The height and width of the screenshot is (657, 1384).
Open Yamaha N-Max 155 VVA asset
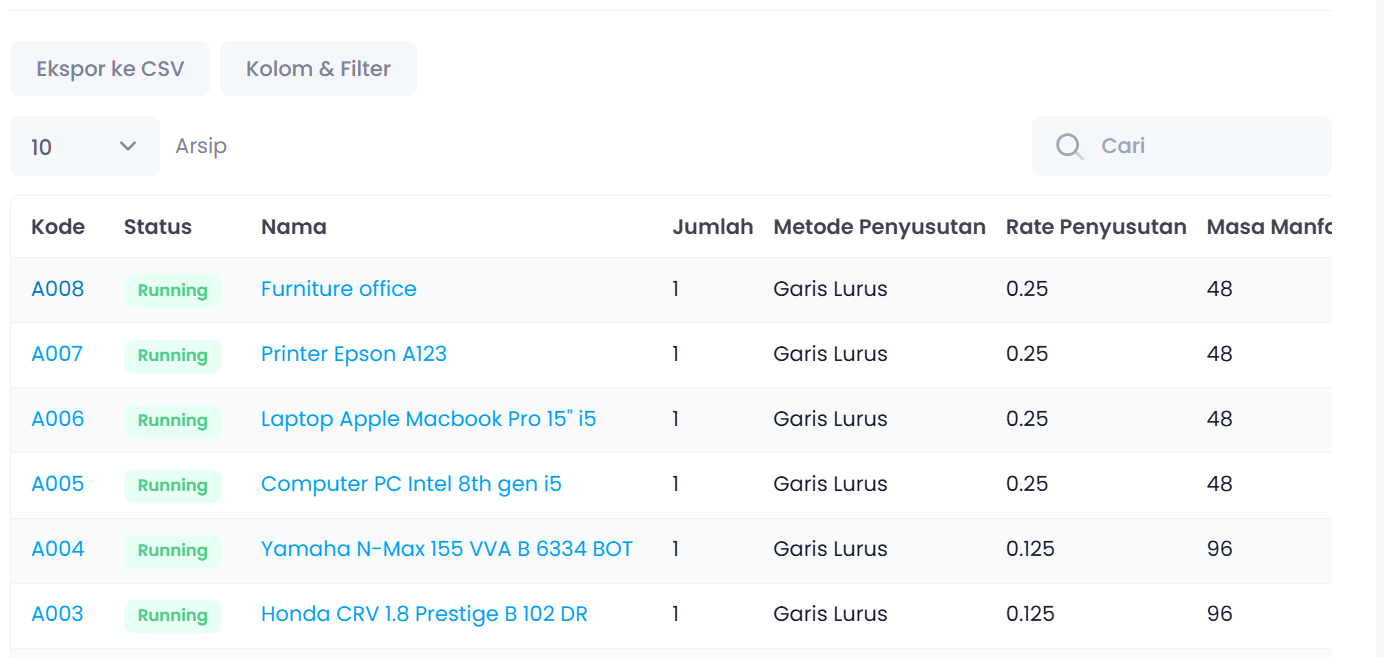446,549
